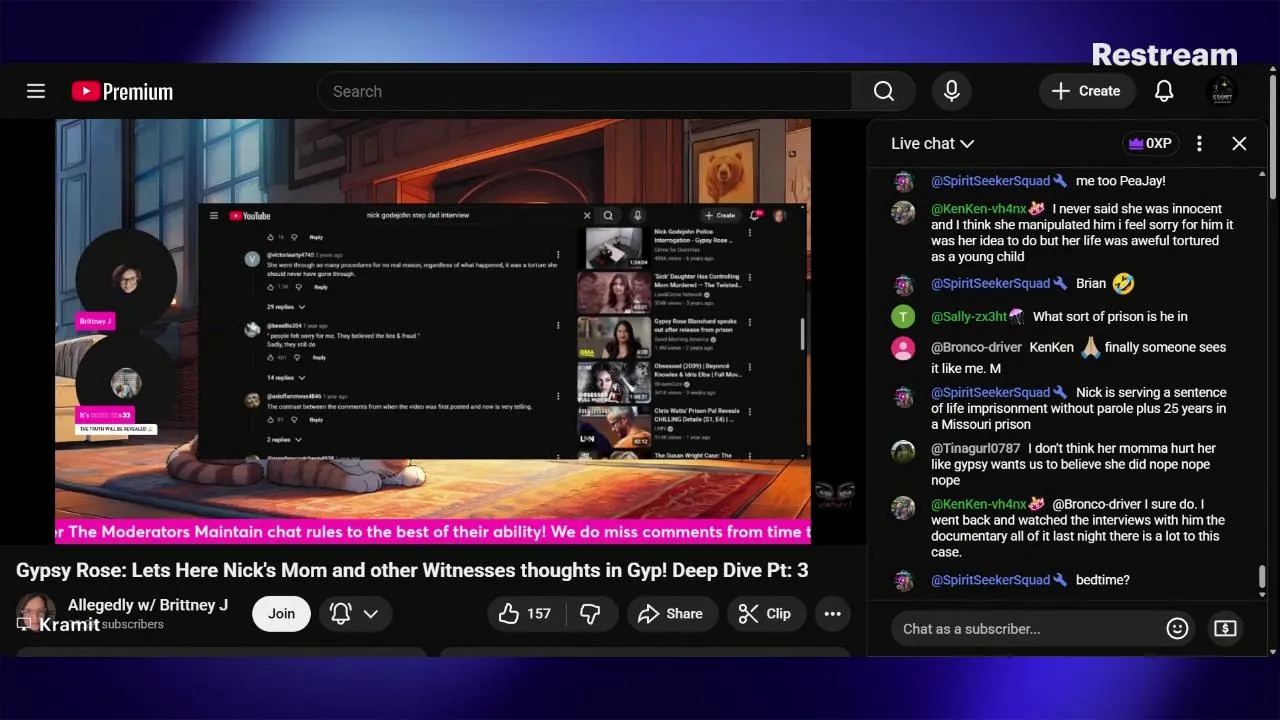Open subscription notification bell dropdown
The width and height of the screenshot is (1280, 720).
tap(355, 614)
